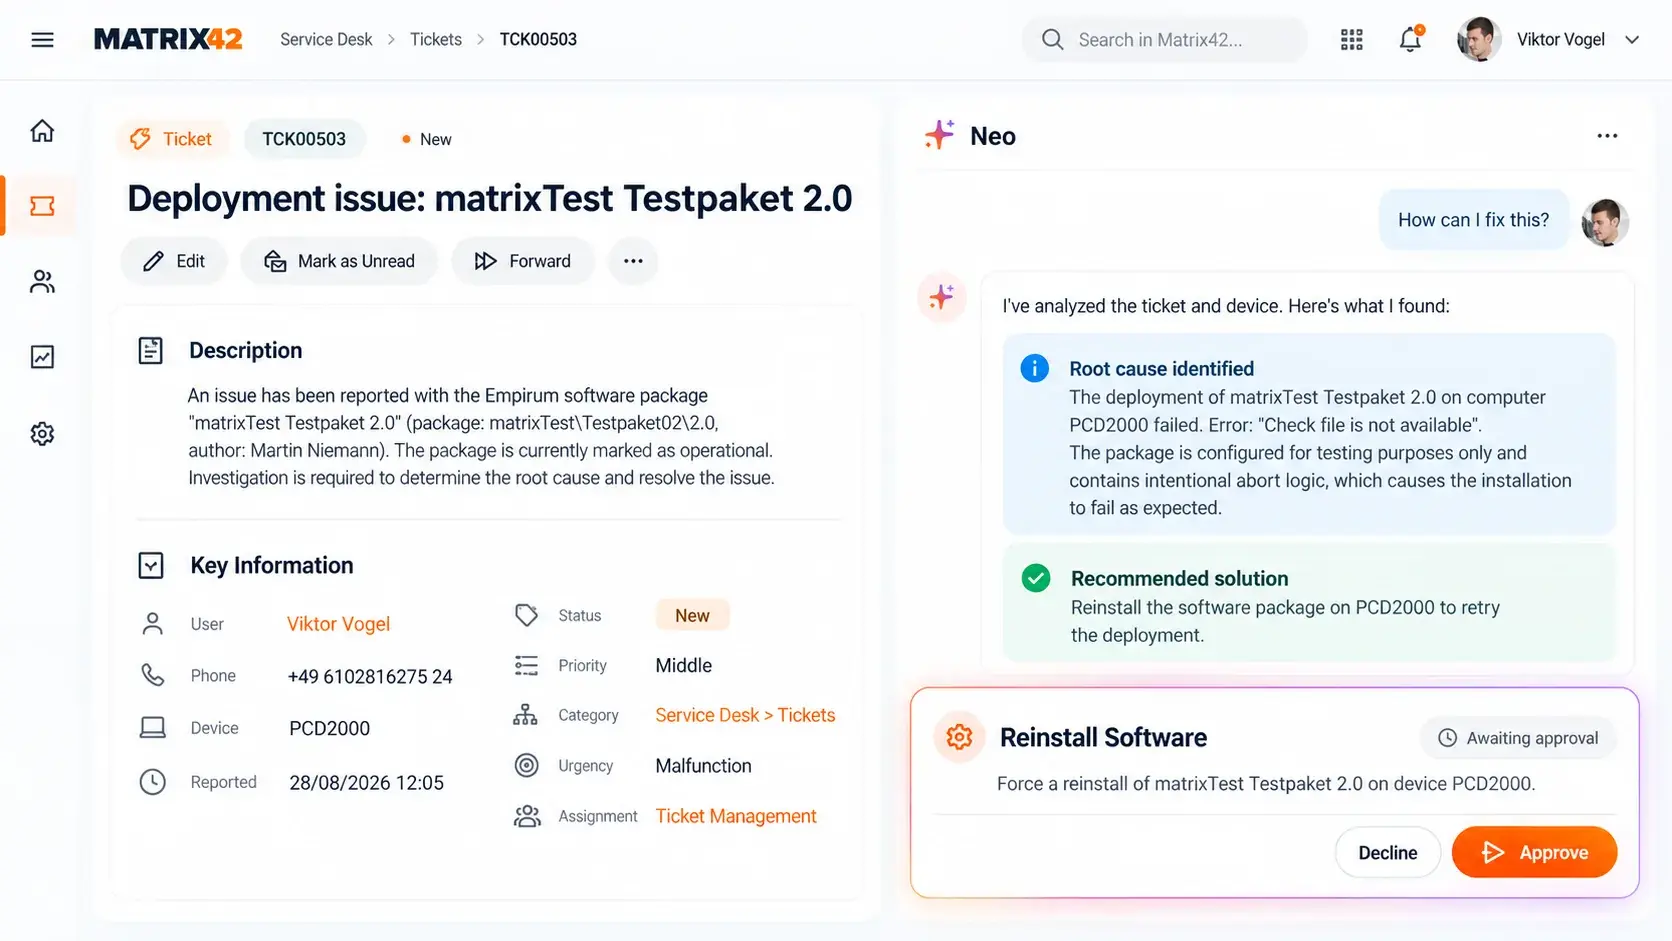Click the Recommended solution checkmark icon
This screenshot has height=941, width=1672.
pos(1036,578)
